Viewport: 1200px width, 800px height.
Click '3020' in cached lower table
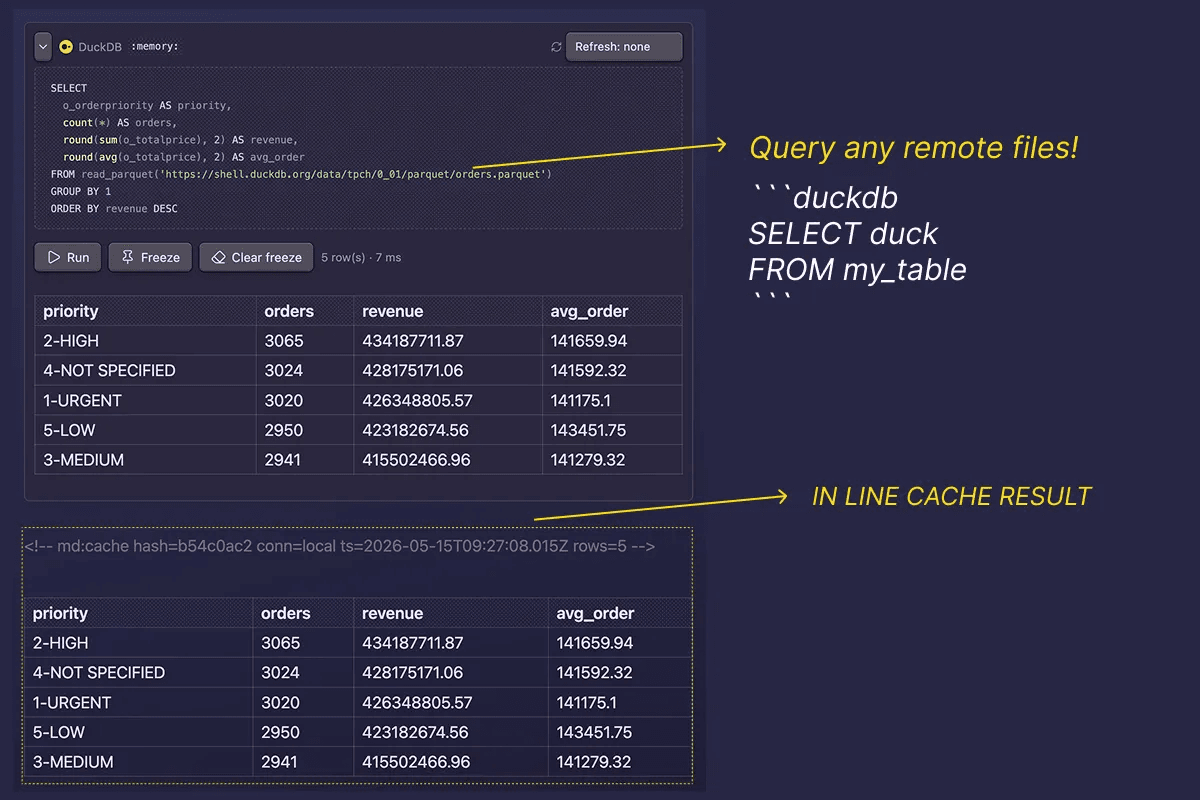coord(280,702)
